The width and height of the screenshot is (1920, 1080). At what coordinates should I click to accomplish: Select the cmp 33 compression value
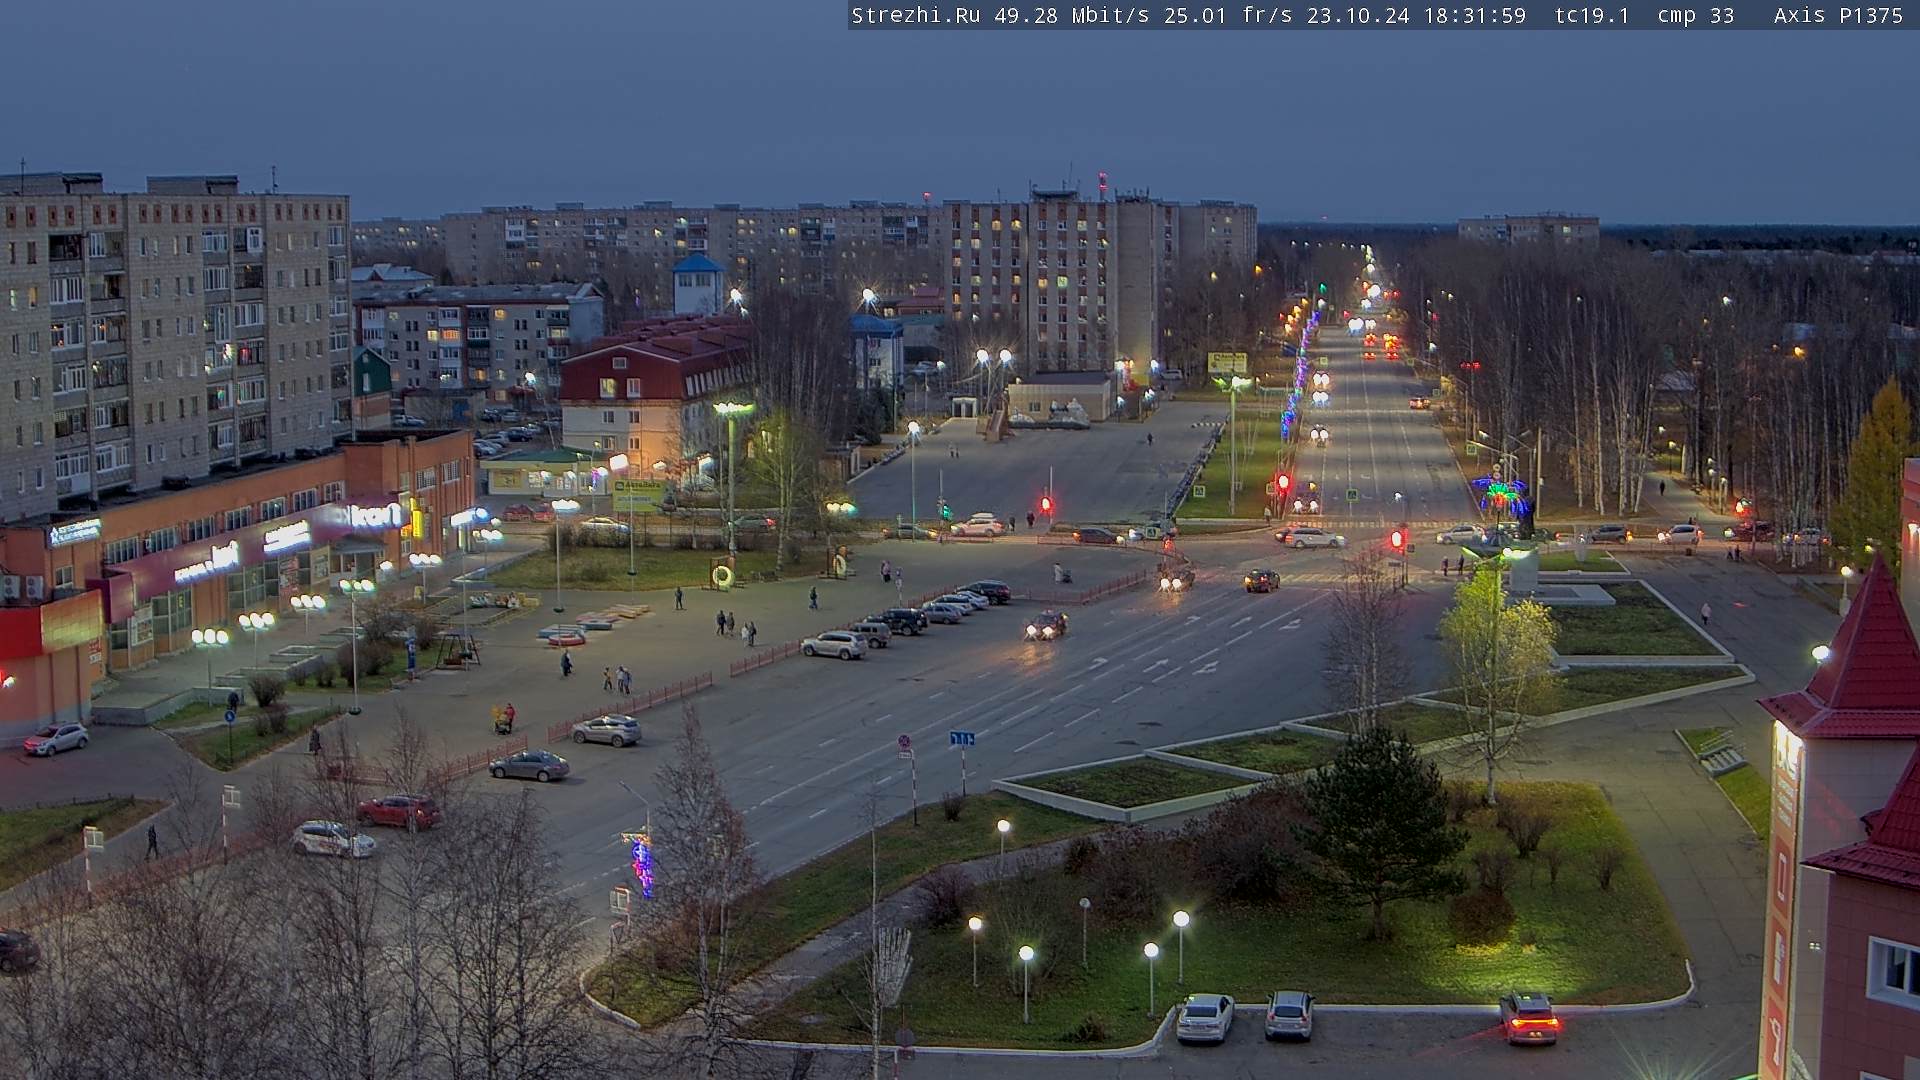tap(1696, 16)
